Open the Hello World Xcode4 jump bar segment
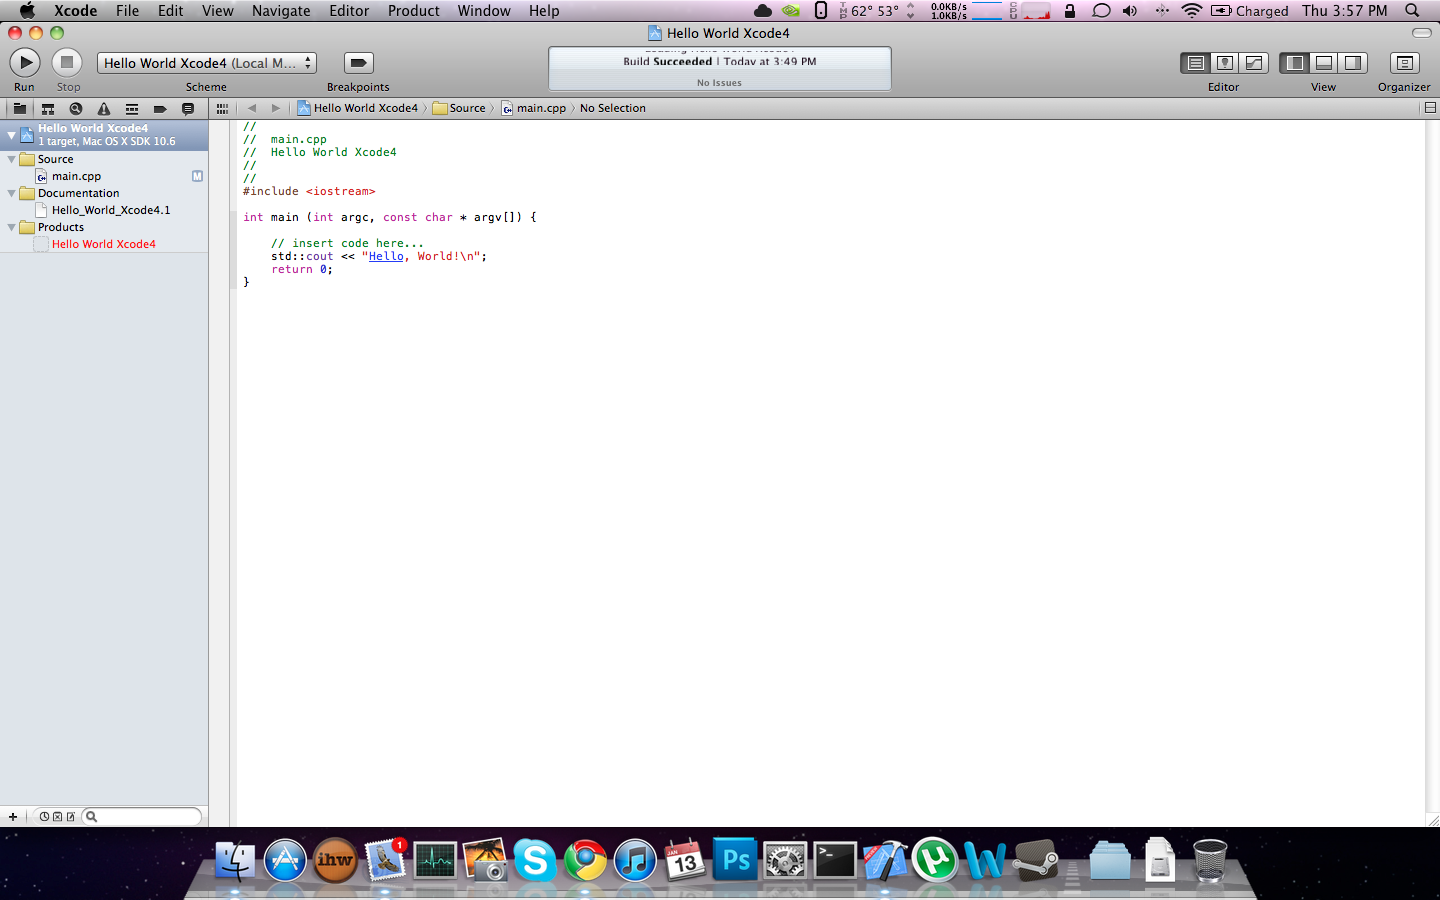Screen dimensions: 1440x900 357,108
